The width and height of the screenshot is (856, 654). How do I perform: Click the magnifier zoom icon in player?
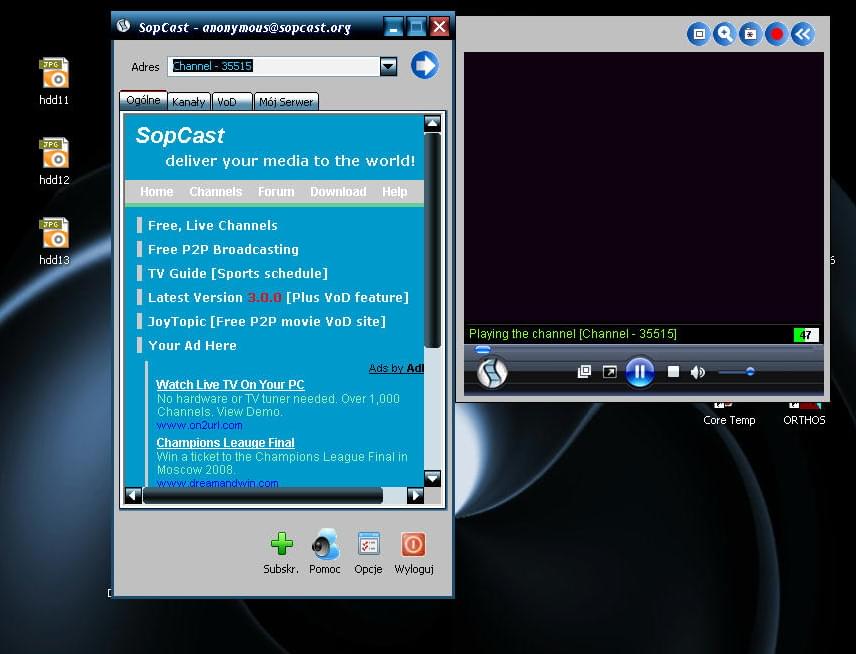click(x=725, y=34)
